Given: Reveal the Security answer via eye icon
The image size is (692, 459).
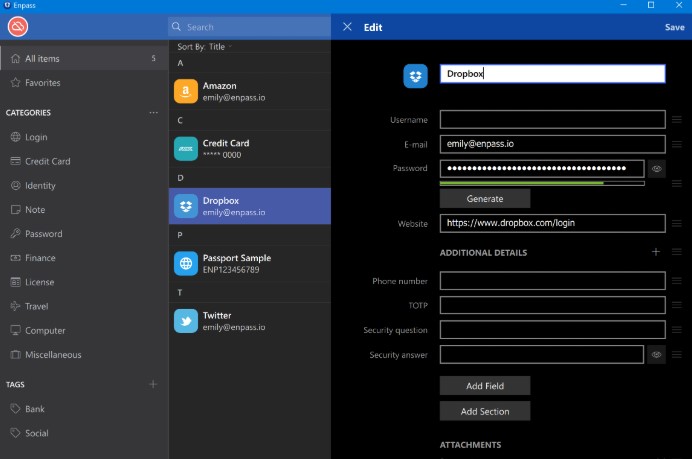Looking at the screenshot, I should click(657, 354).
